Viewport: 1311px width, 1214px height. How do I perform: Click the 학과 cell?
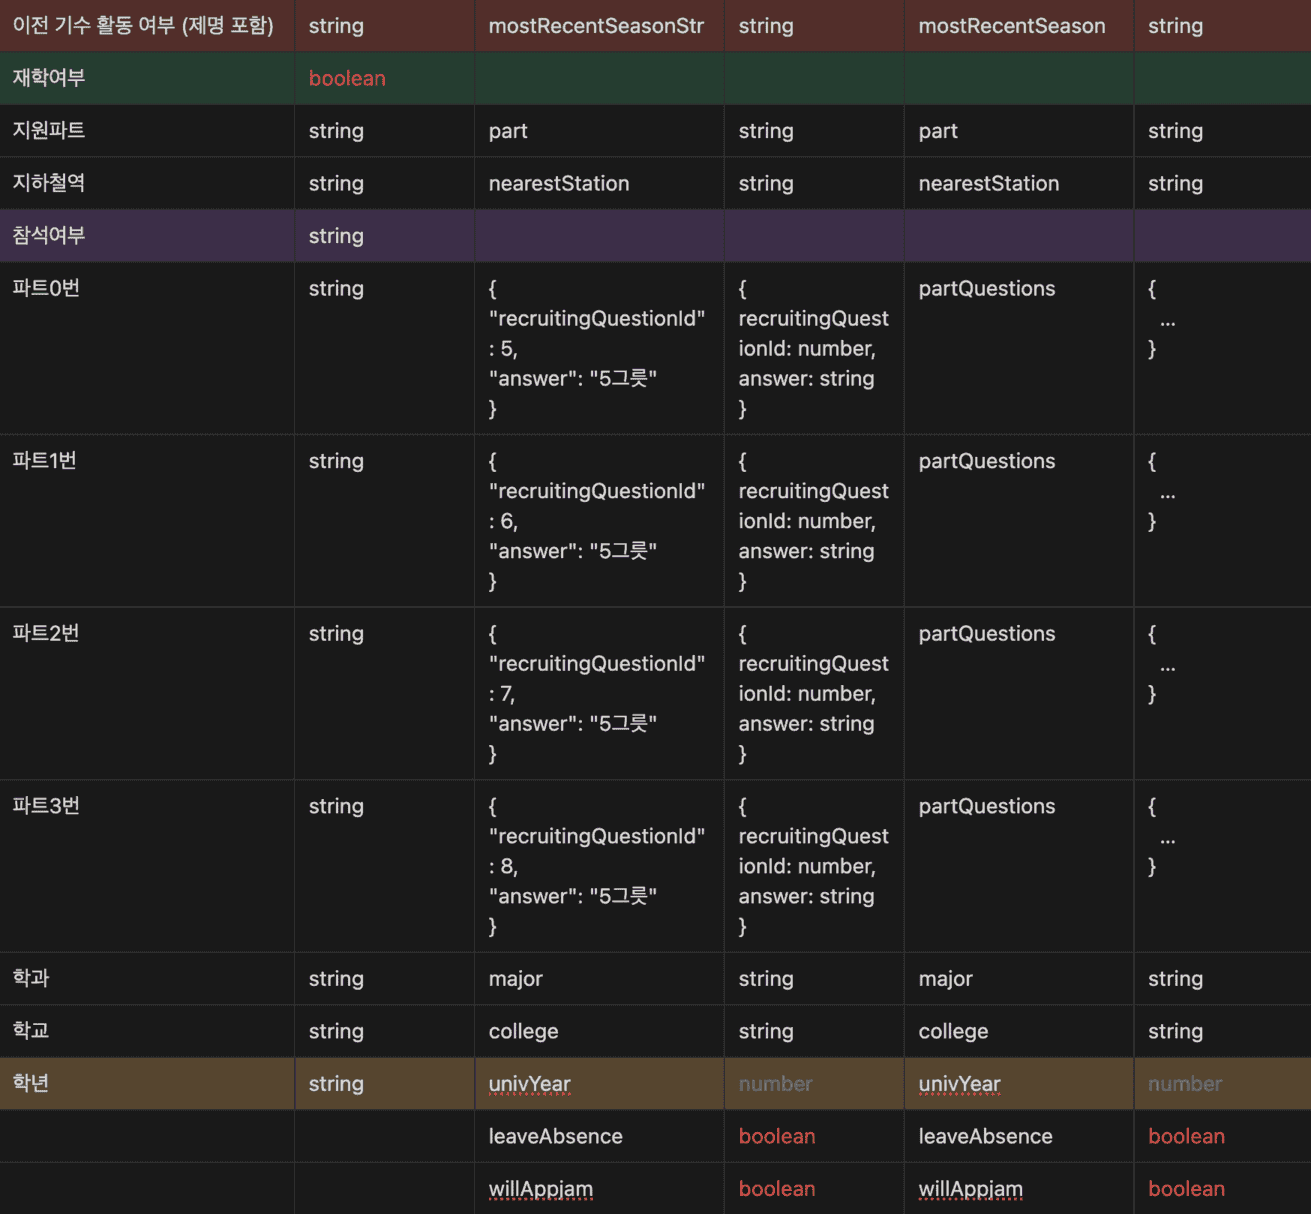point(31,979)
